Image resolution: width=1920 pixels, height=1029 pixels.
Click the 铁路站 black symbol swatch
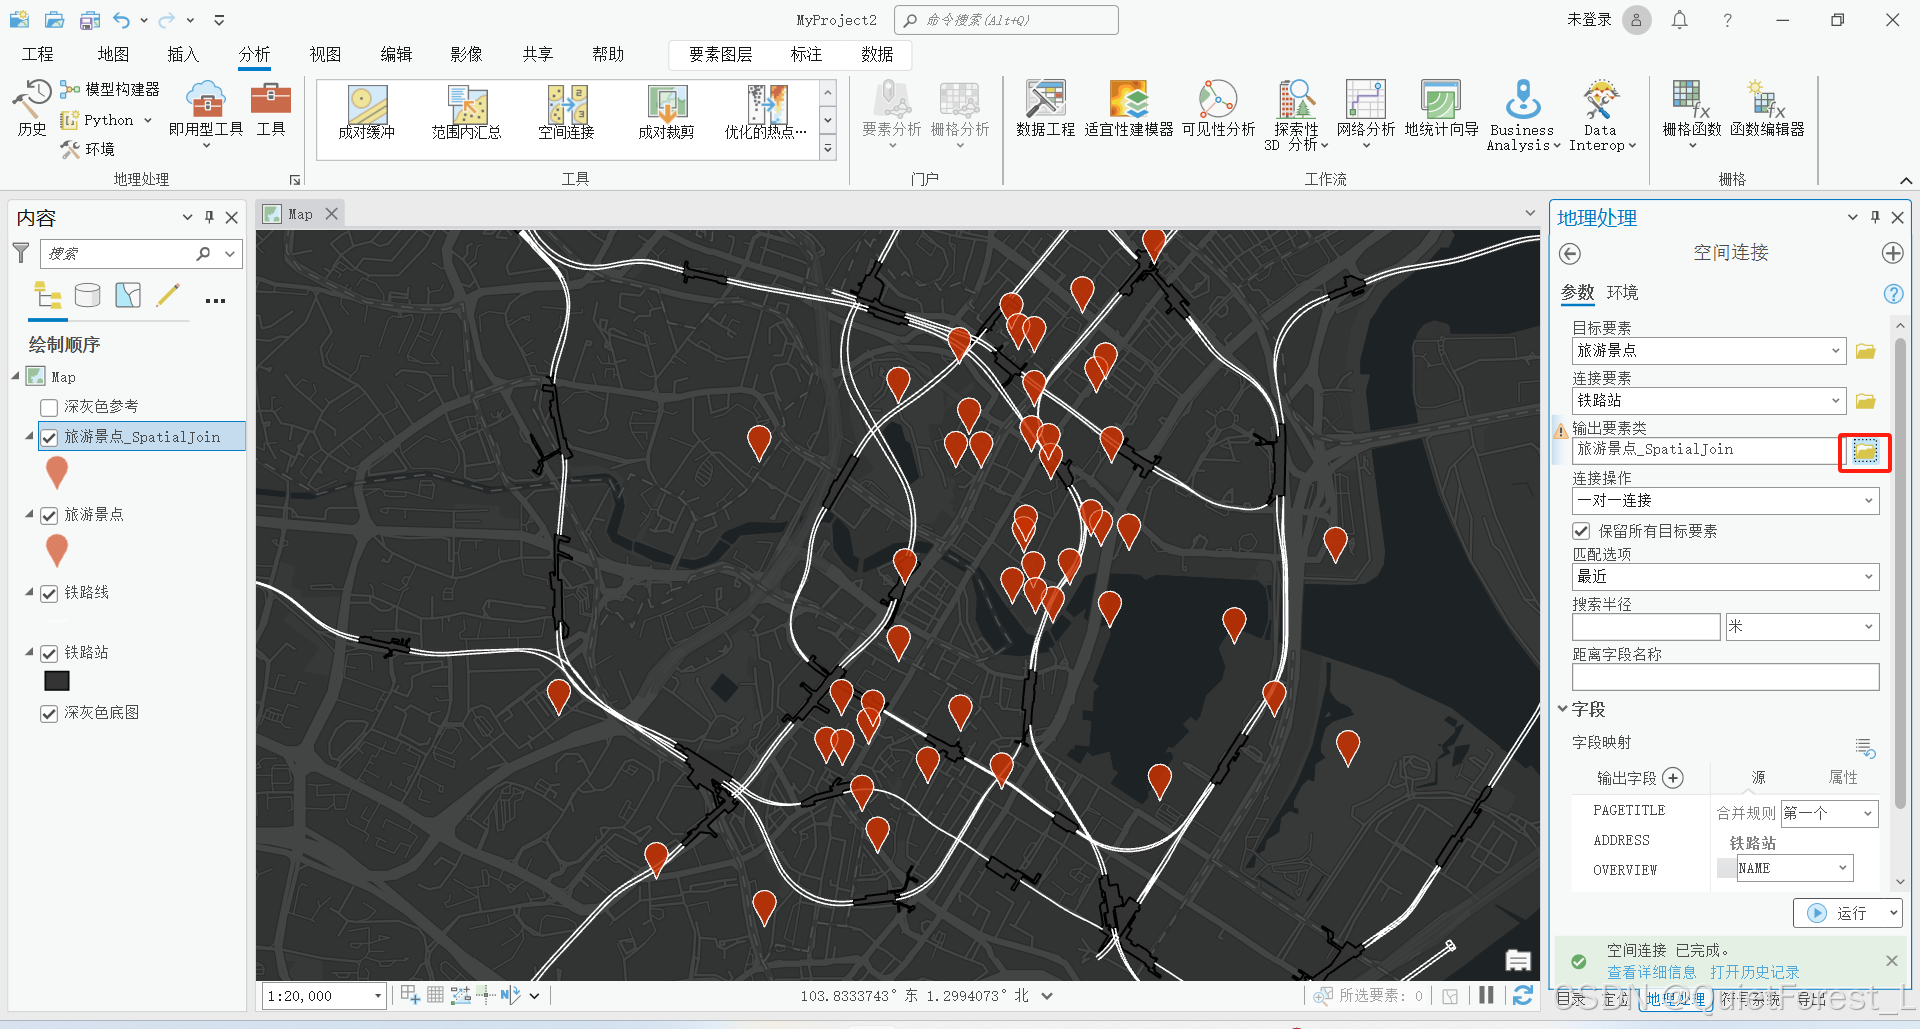[x=57, y=681]
